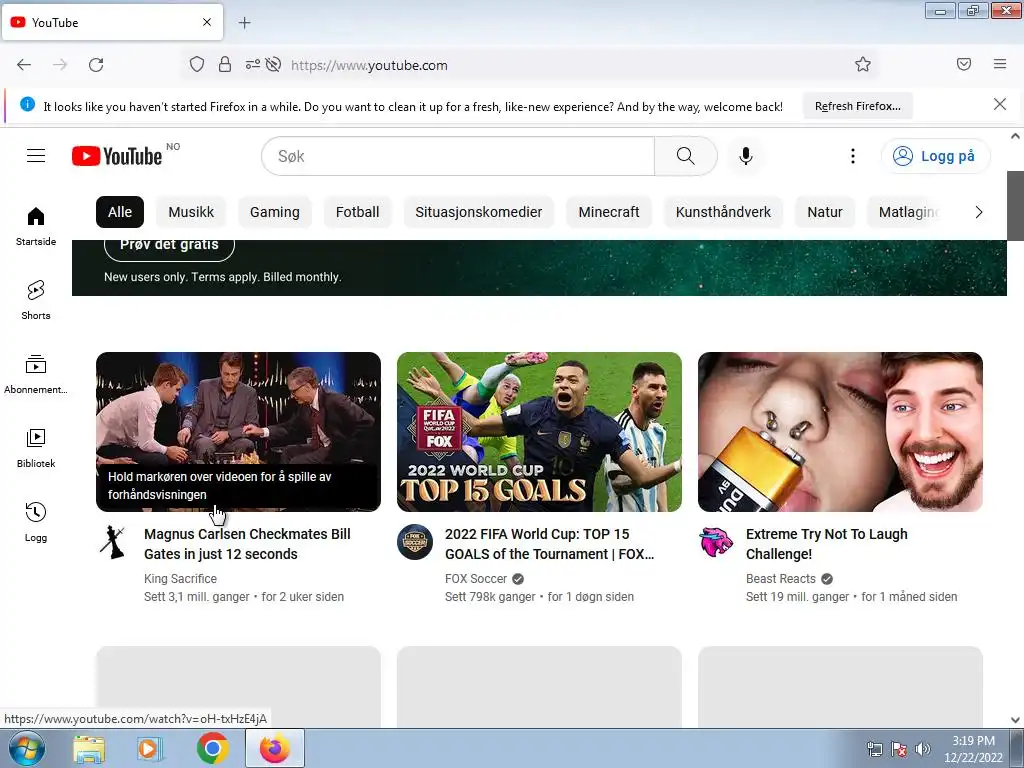Select the Situasjonskomedier filter chip

pos(479,212)
